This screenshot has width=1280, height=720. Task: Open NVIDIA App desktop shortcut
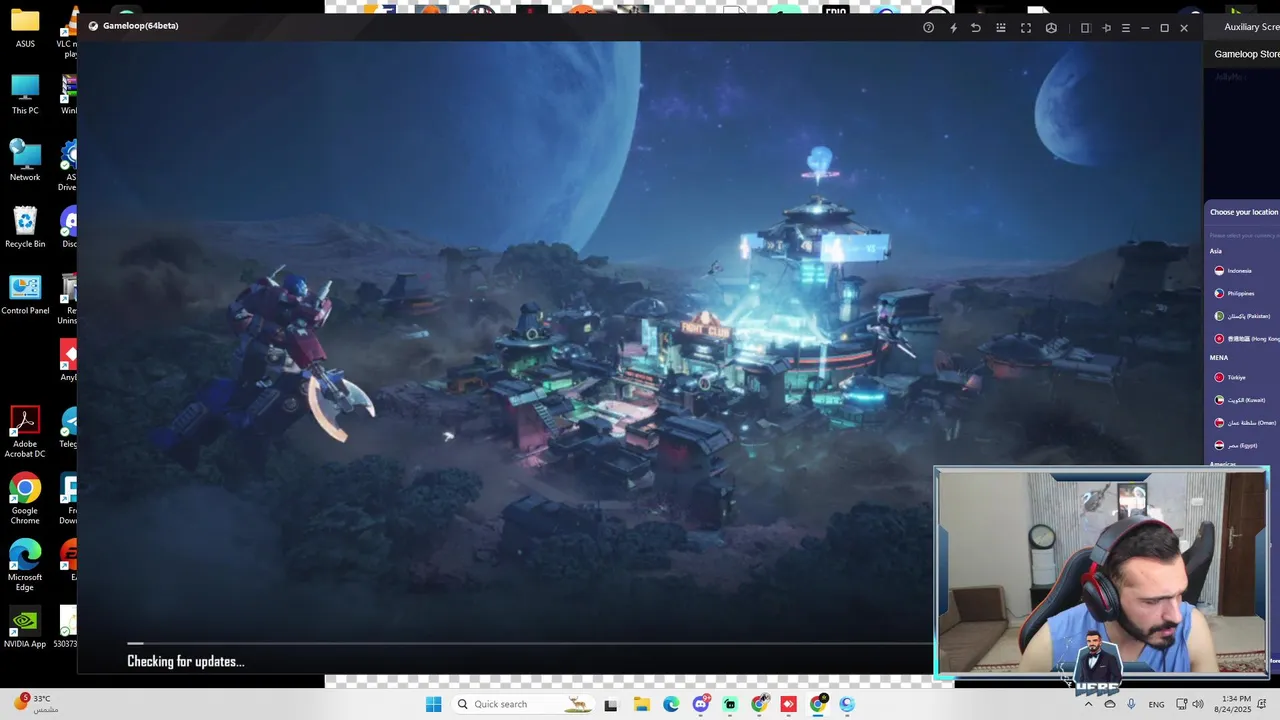pyautogui.click(x=25, y=628)
